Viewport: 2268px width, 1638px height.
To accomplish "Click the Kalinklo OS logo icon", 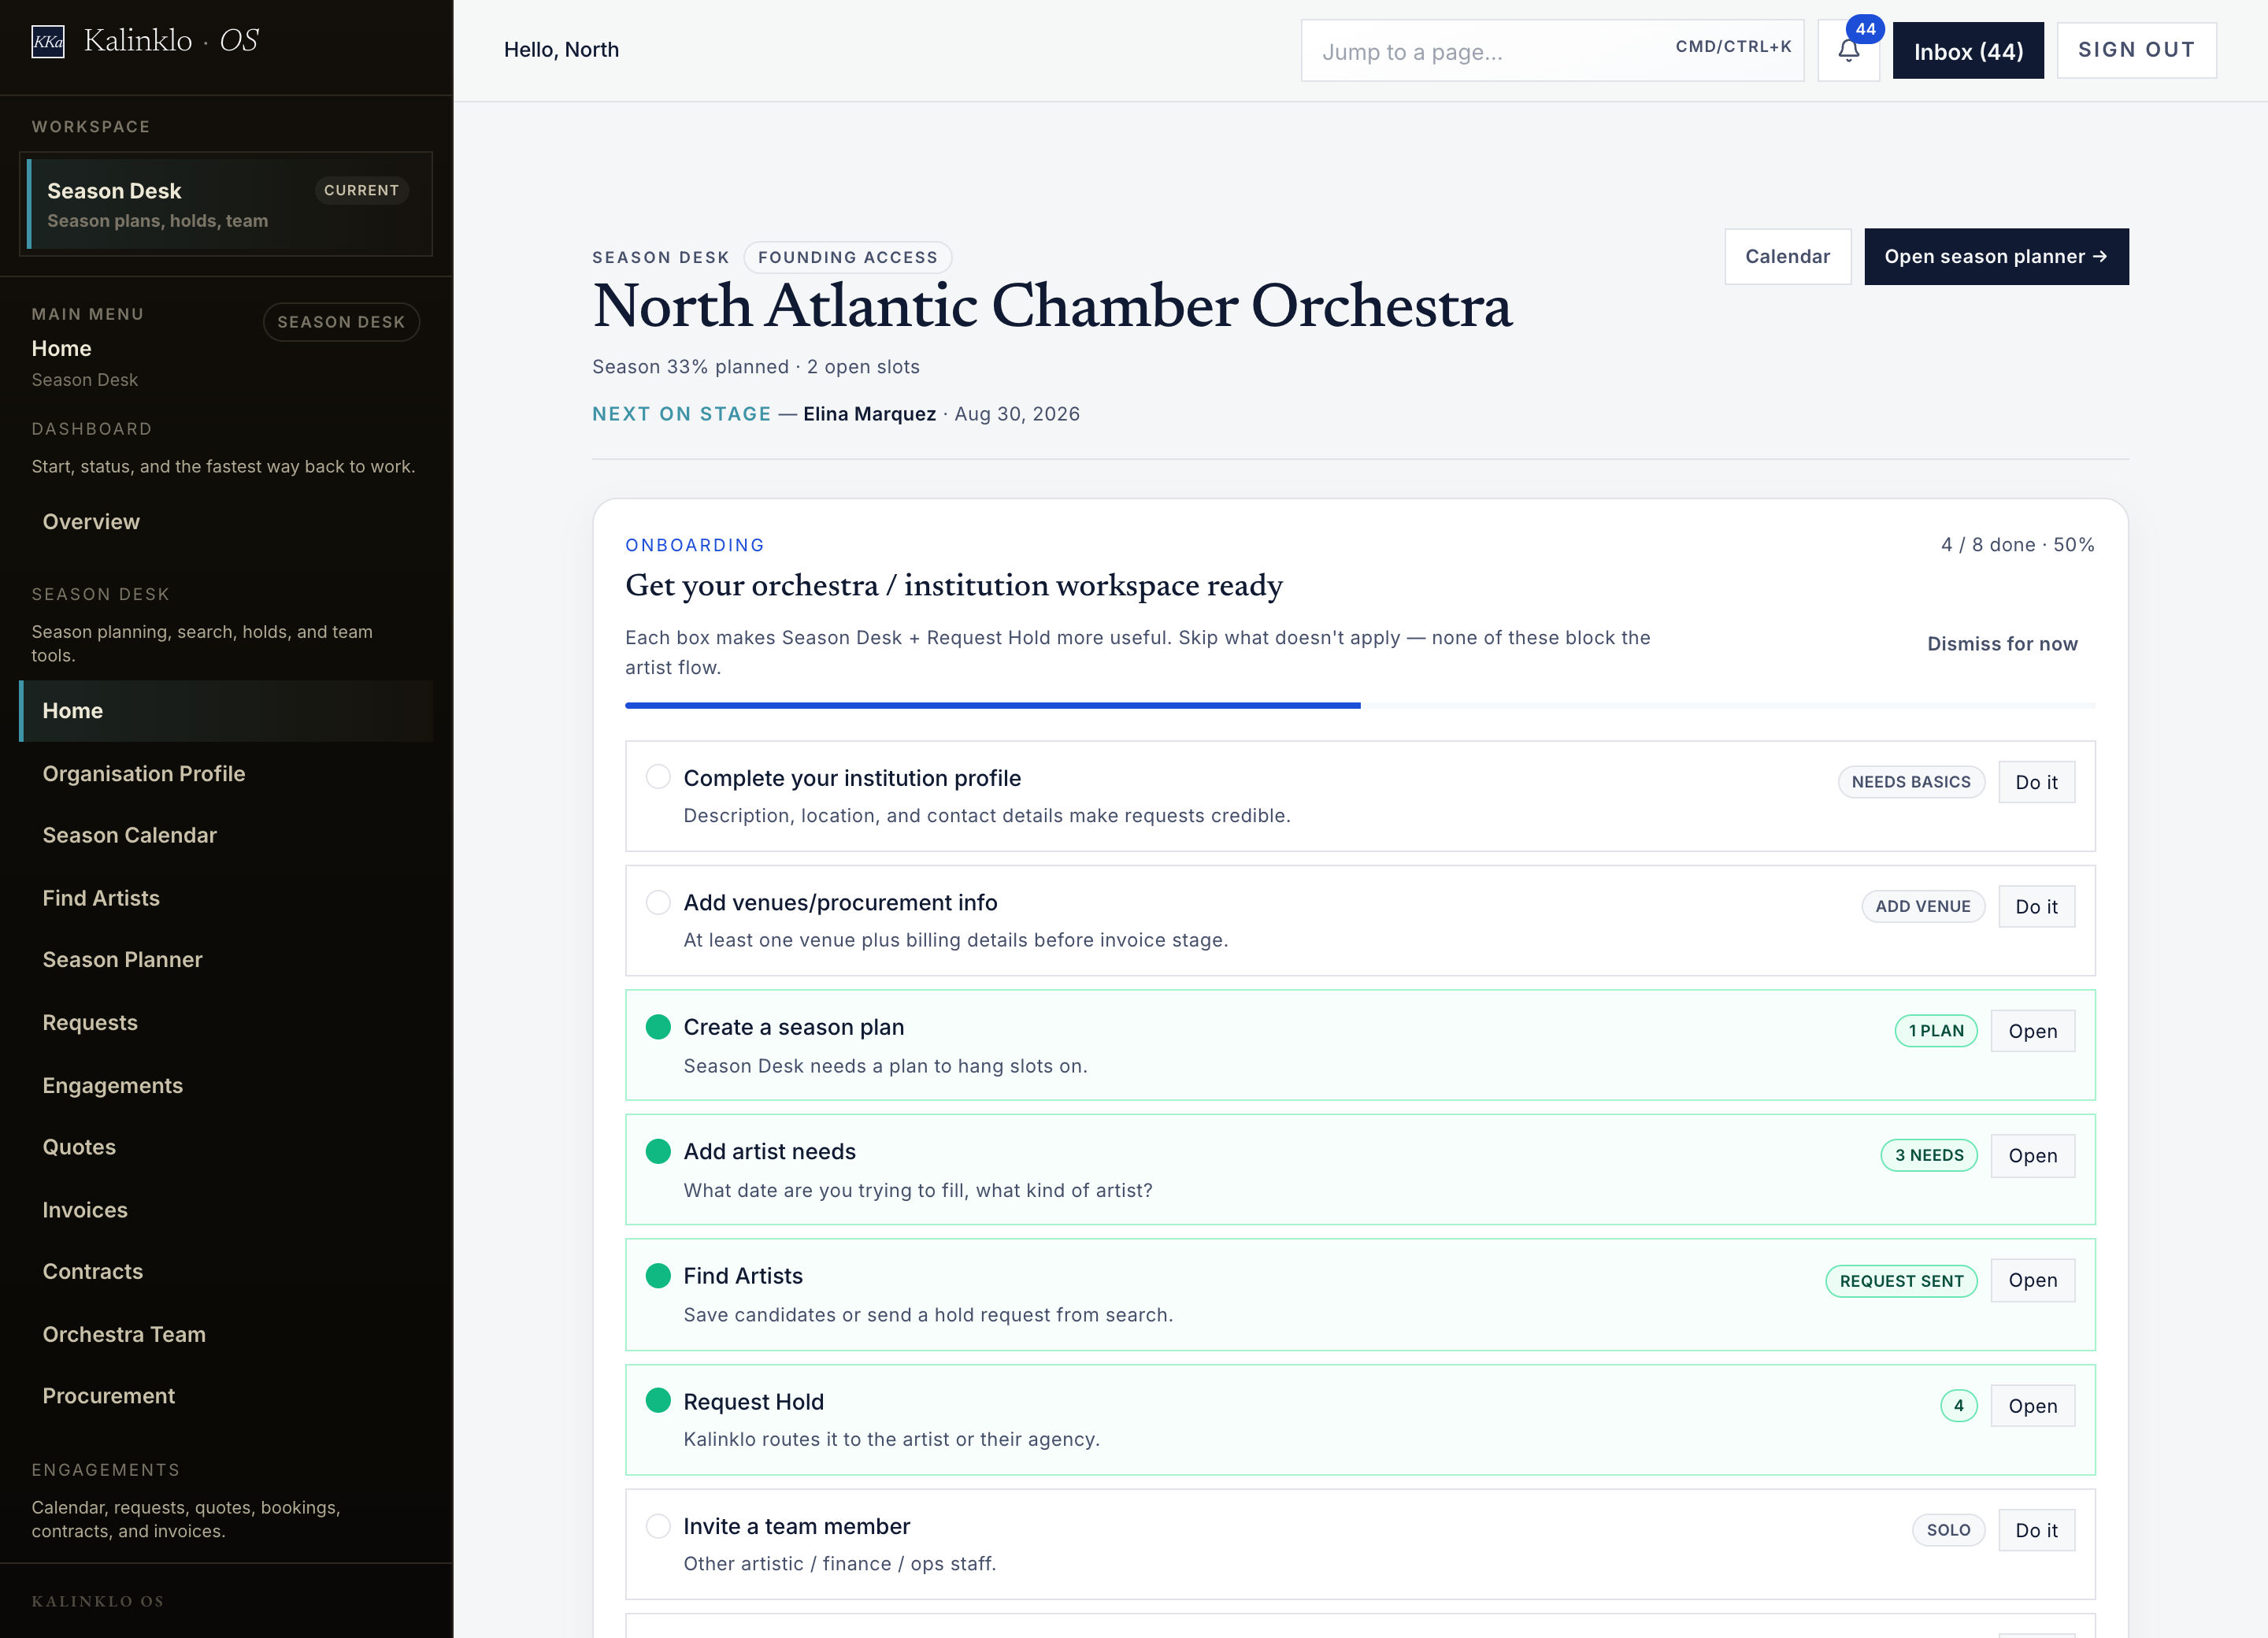I will [x=48, y=41].
